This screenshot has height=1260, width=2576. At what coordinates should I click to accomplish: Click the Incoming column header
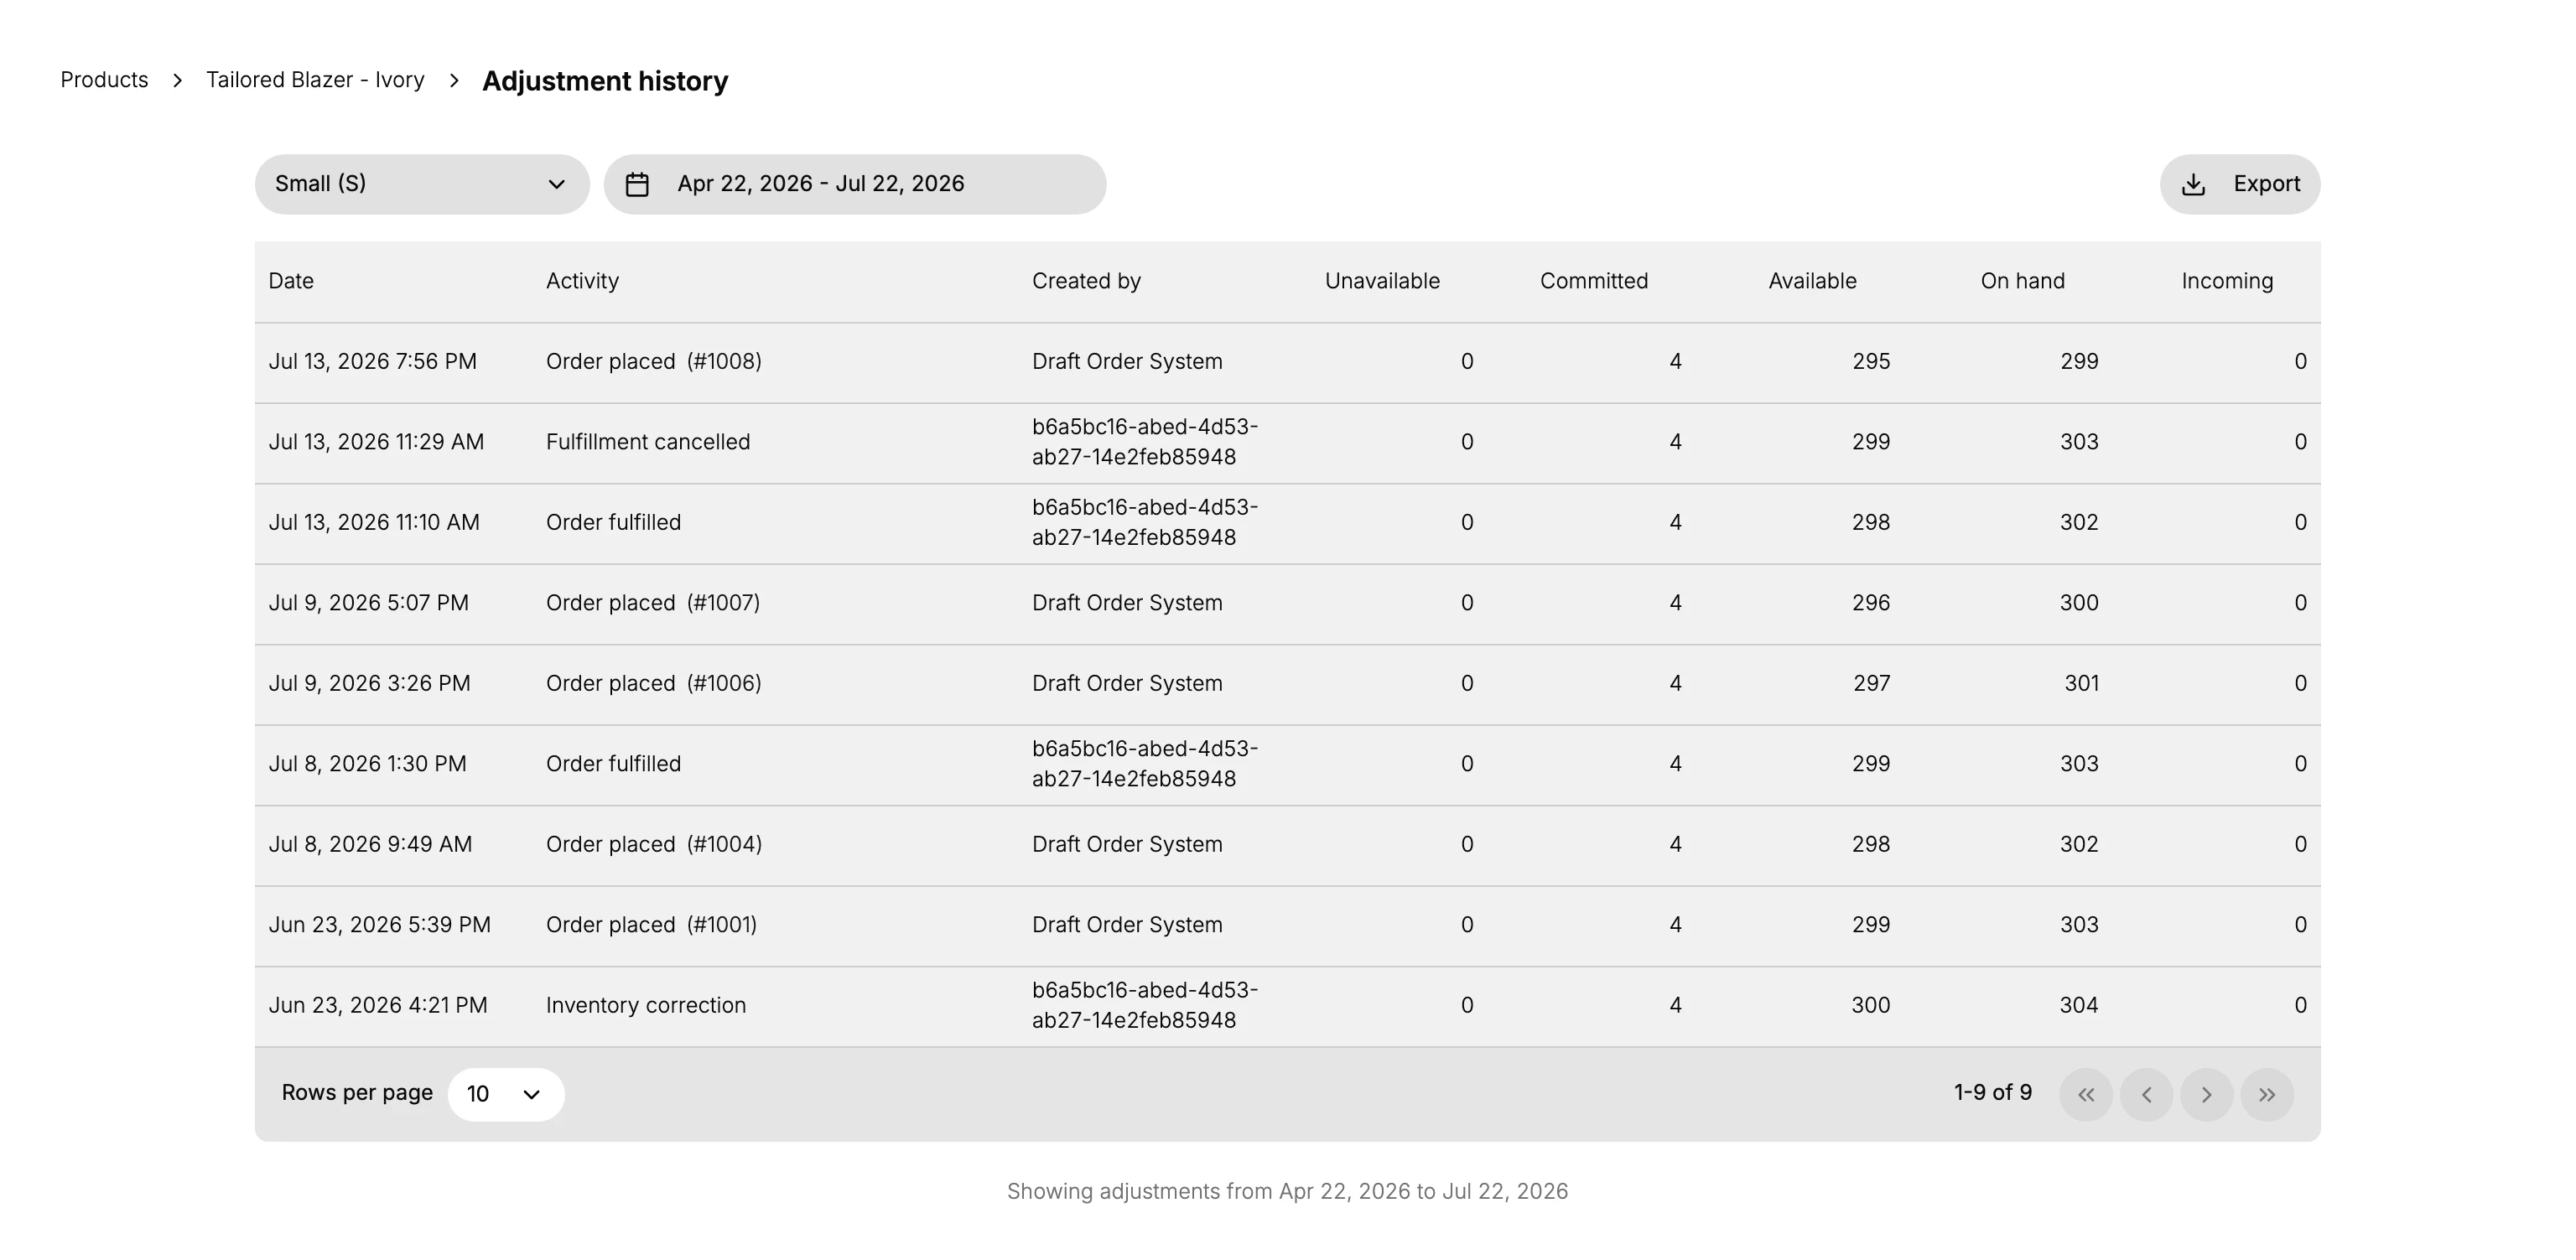[2227, 281]
